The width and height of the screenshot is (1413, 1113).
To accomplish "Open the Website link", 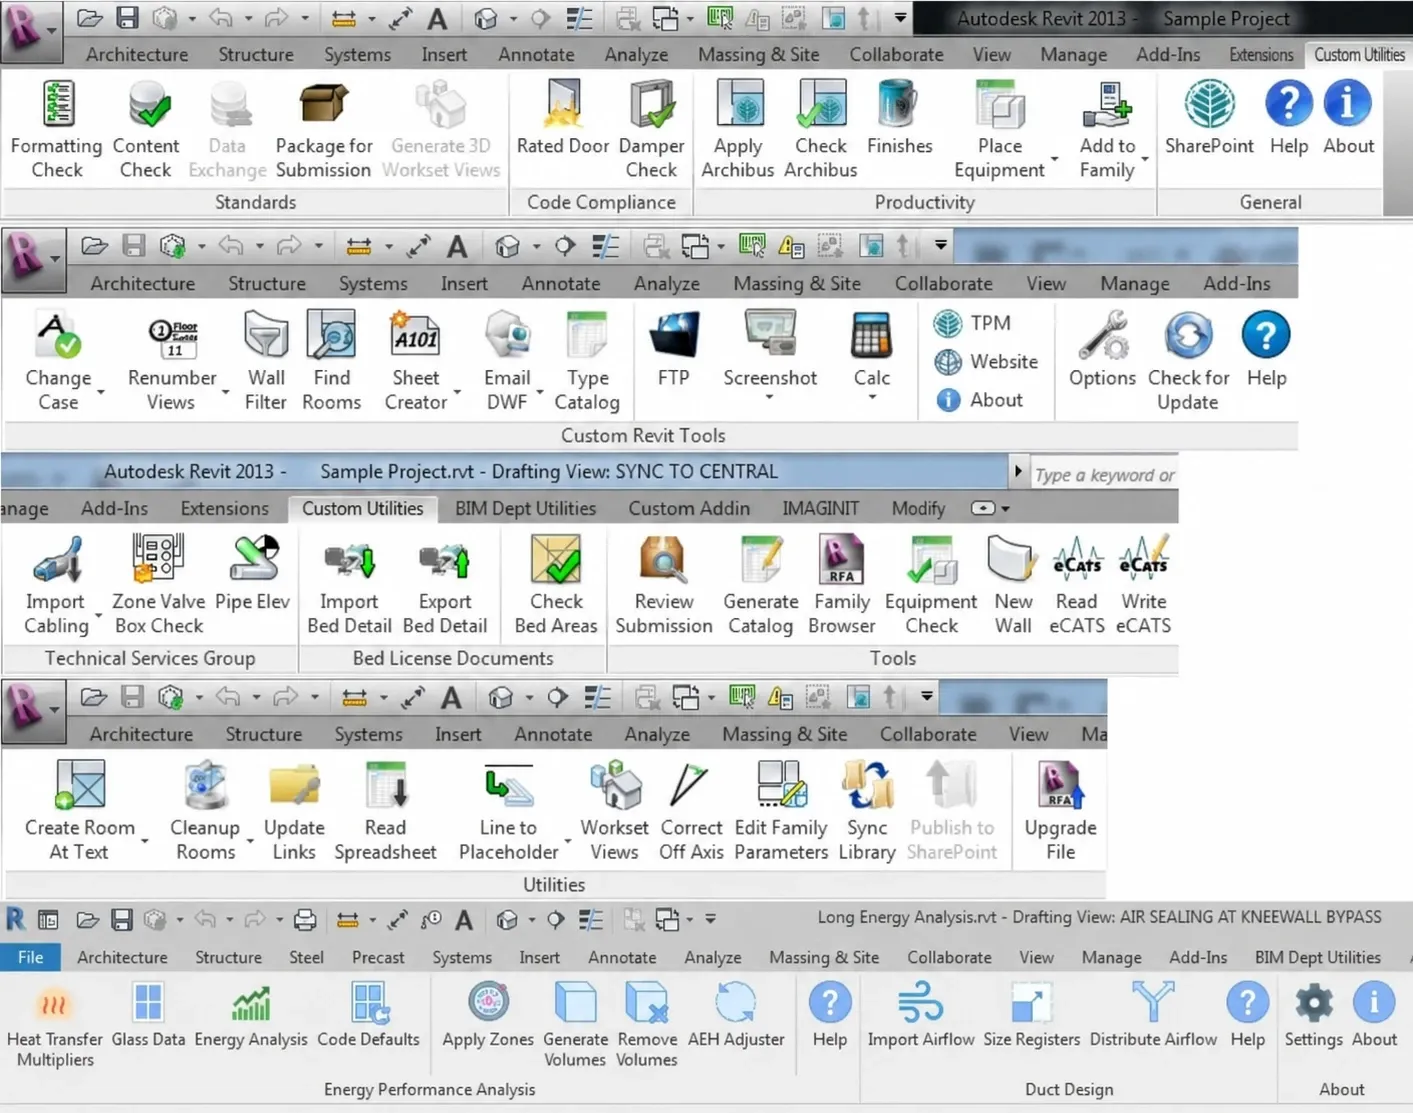I will [x=987, y=362].
